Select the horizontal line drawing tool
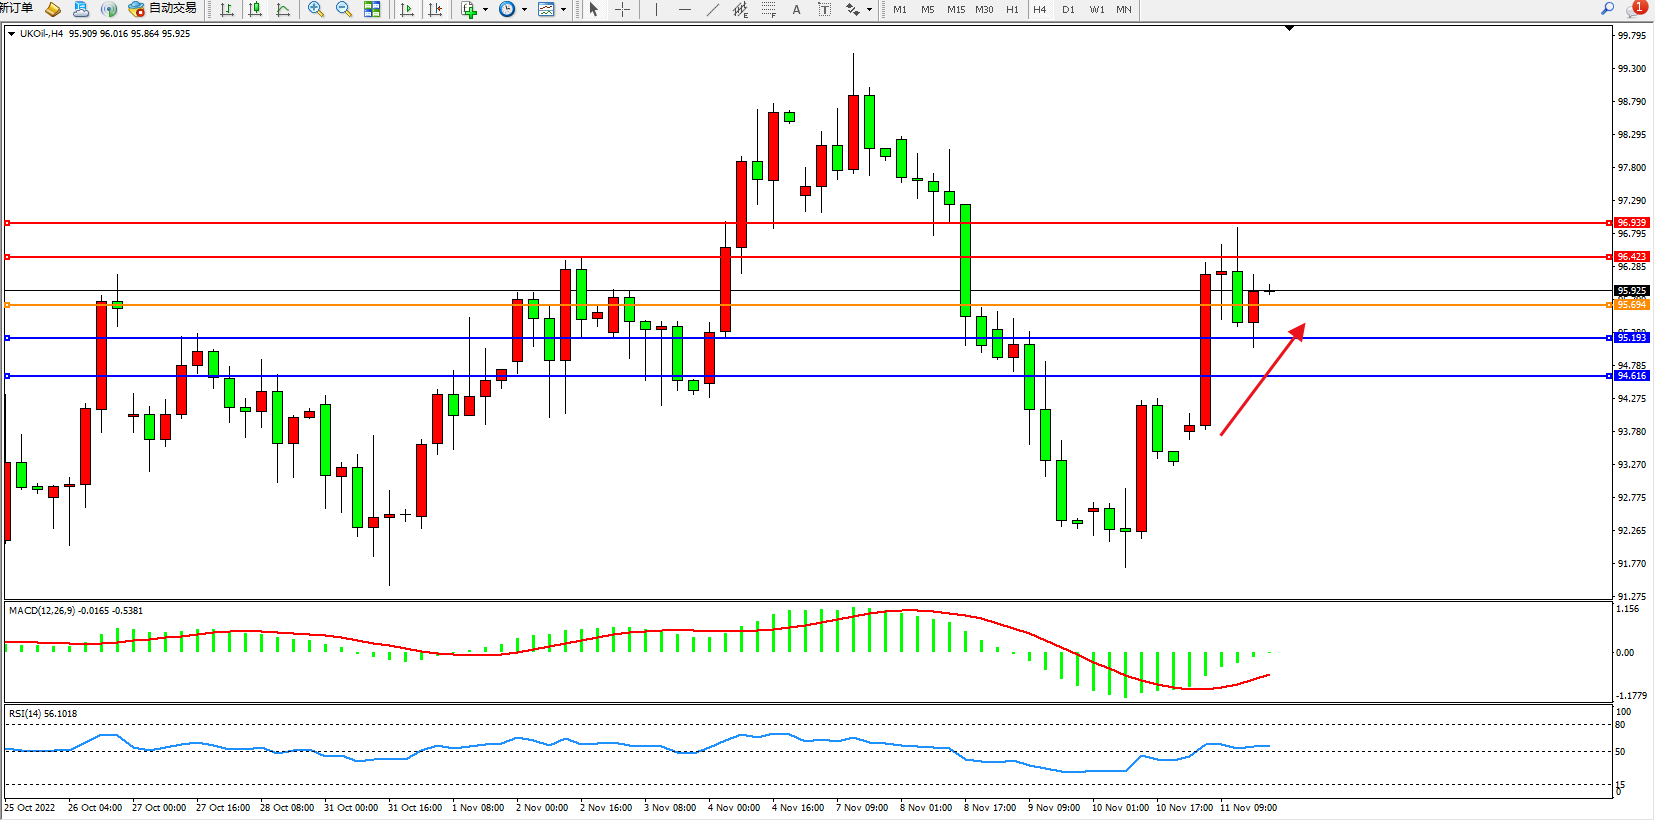The width and height of the screenshot is (1655, 821). click(684, 9)
